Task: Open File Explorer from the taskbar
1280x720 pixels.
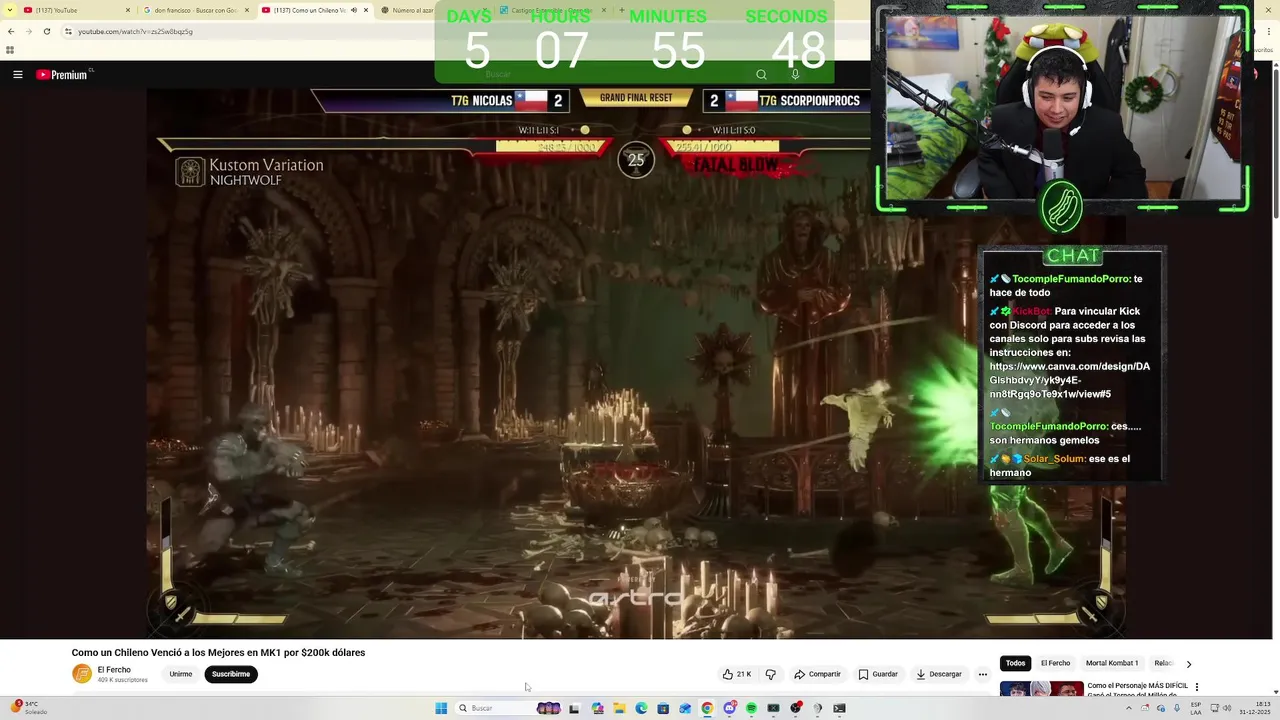Action: pyautogui.click(x=619, y=708)
